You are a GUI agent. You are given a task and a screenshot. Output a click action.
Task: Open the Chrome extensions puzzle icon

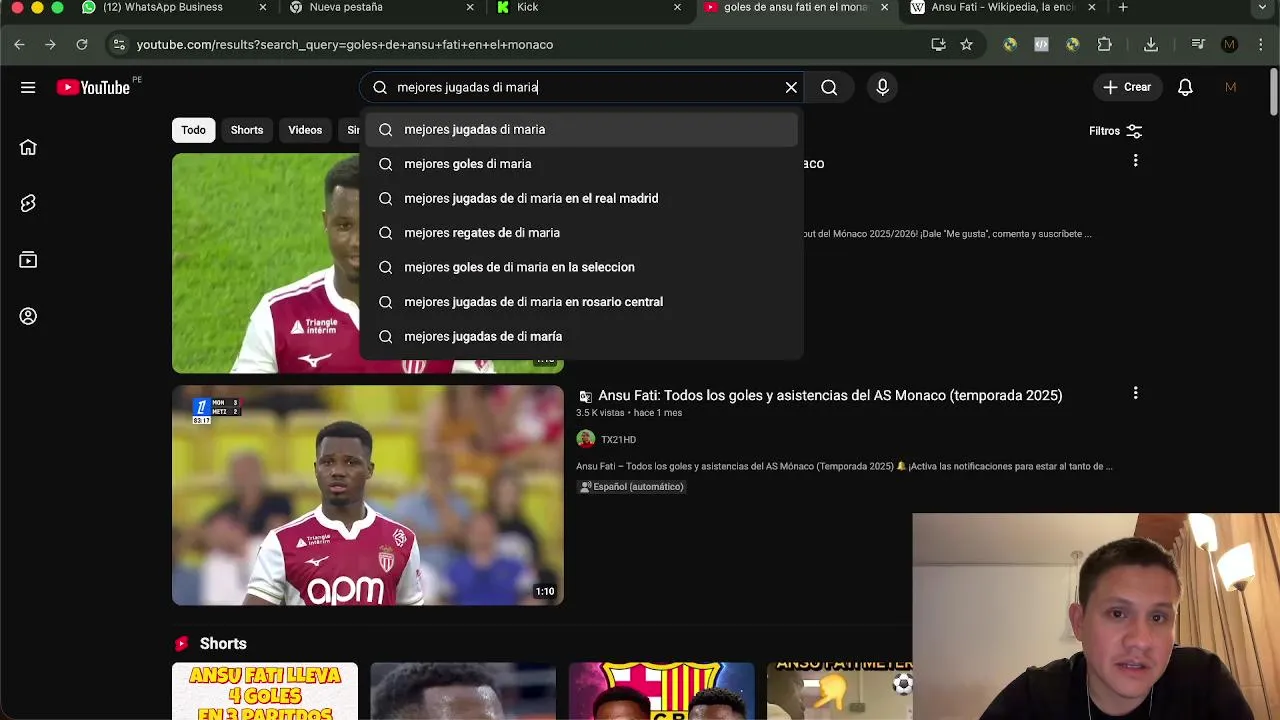click(x=1104, y=44)
